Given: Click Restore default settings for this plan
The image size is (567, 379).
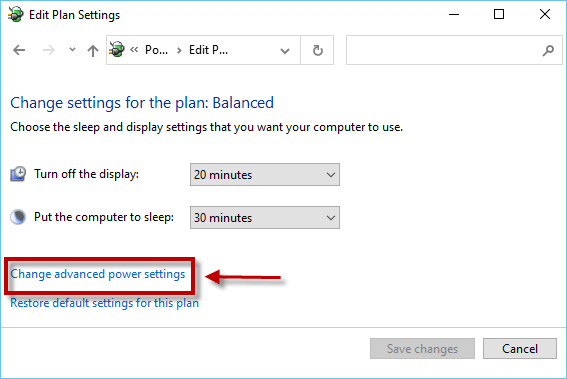Looking at the screenshot, I should (x=105, y=303).
